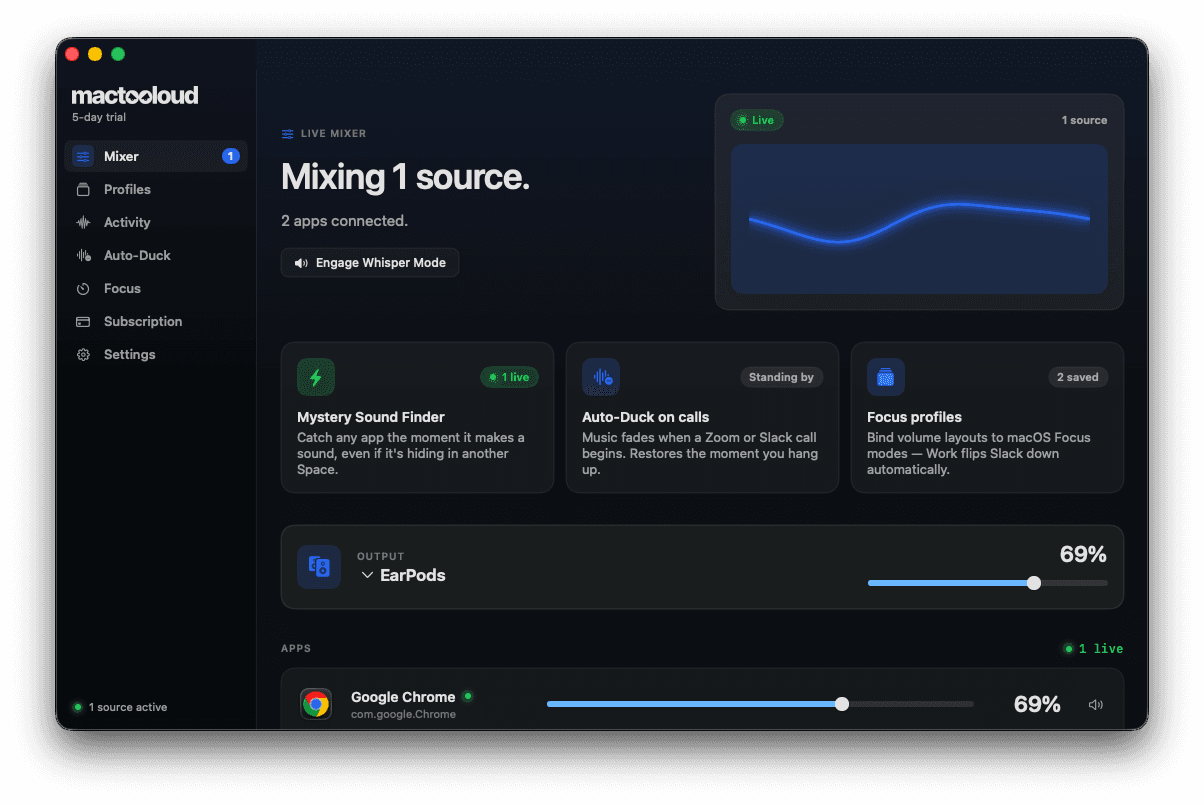The width and height of the screenshot is (1204, 804).
Task: Click the com.google.Chrome bundle identifier
Action: point(403,714)
